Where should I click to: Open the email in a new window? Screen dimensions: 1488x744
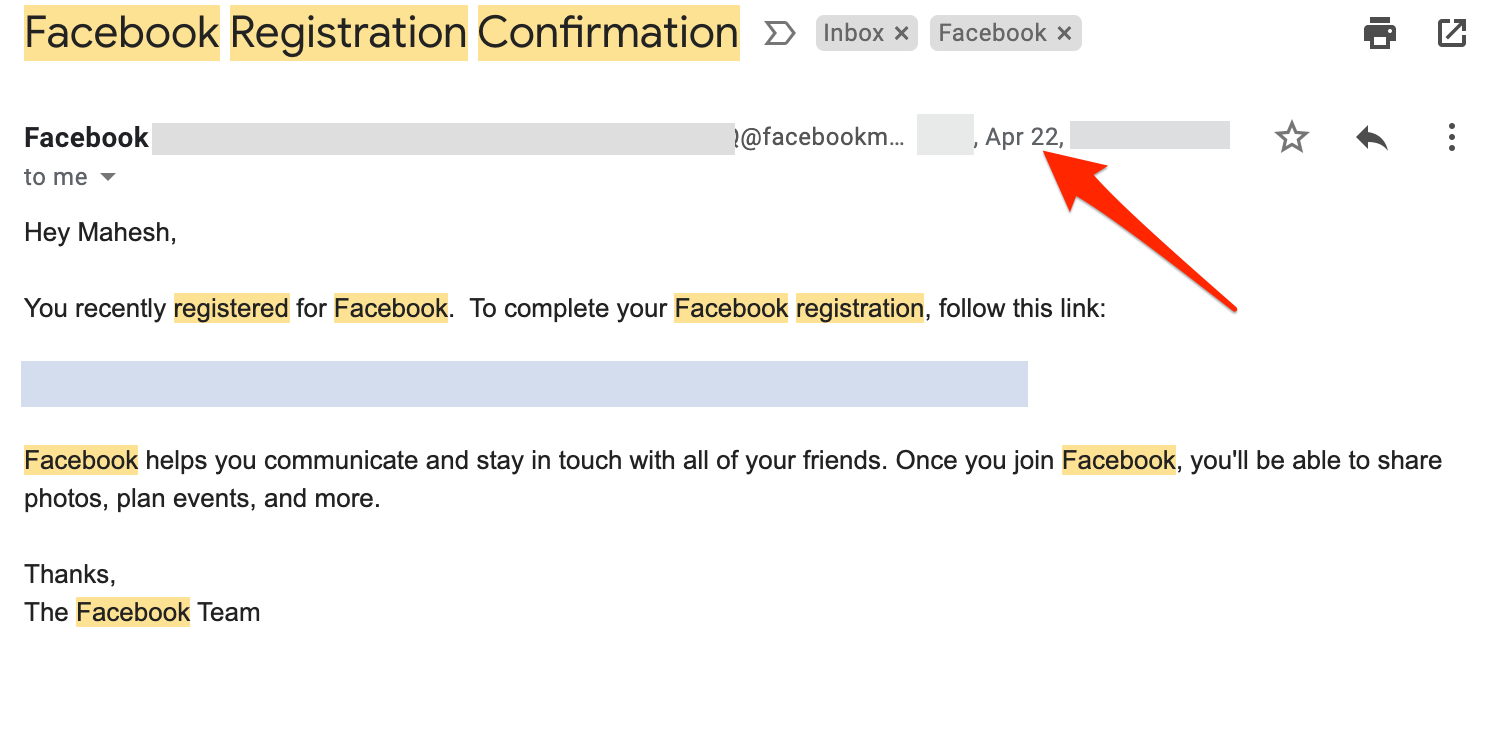pos(1451,34)
